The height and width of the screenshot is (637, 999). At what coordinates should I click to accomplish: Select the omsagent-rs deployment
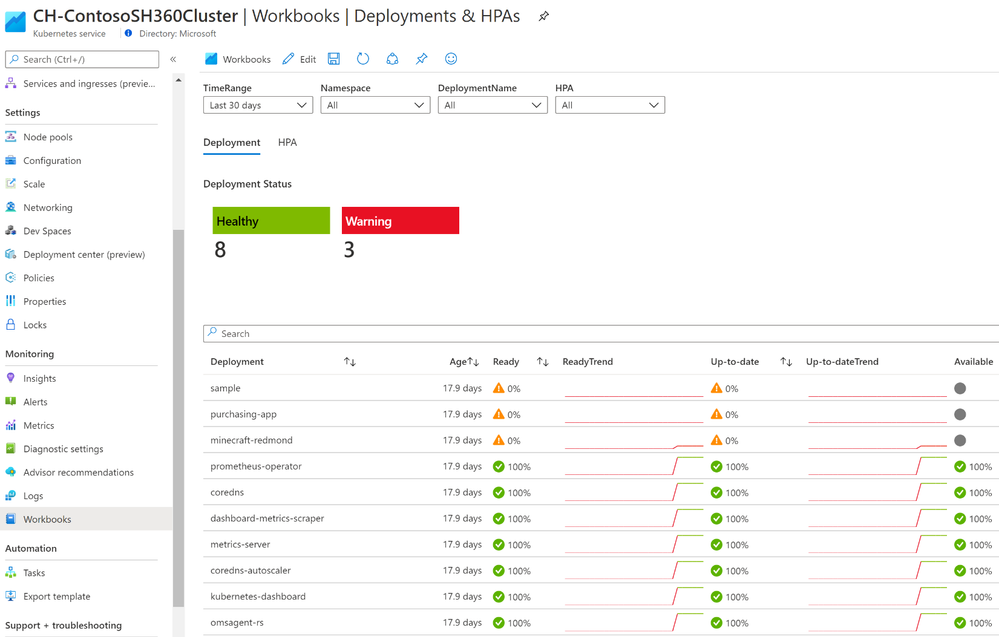coord(601,623)
